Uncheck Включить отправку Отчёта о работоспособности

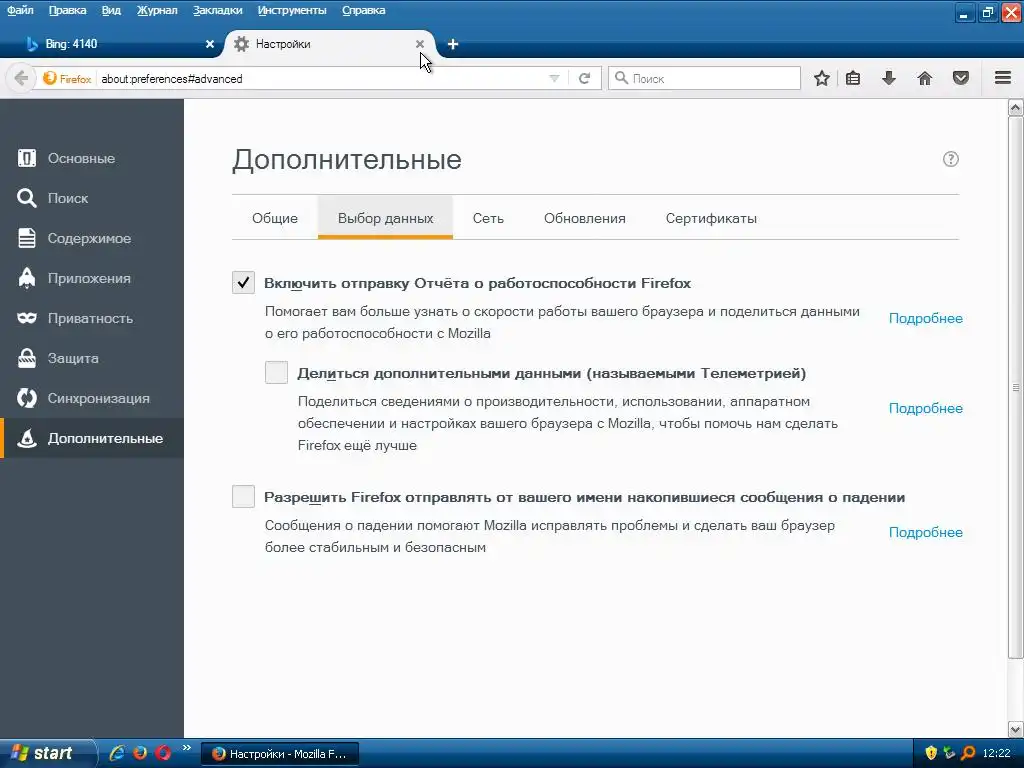click(x=243, y=283)
